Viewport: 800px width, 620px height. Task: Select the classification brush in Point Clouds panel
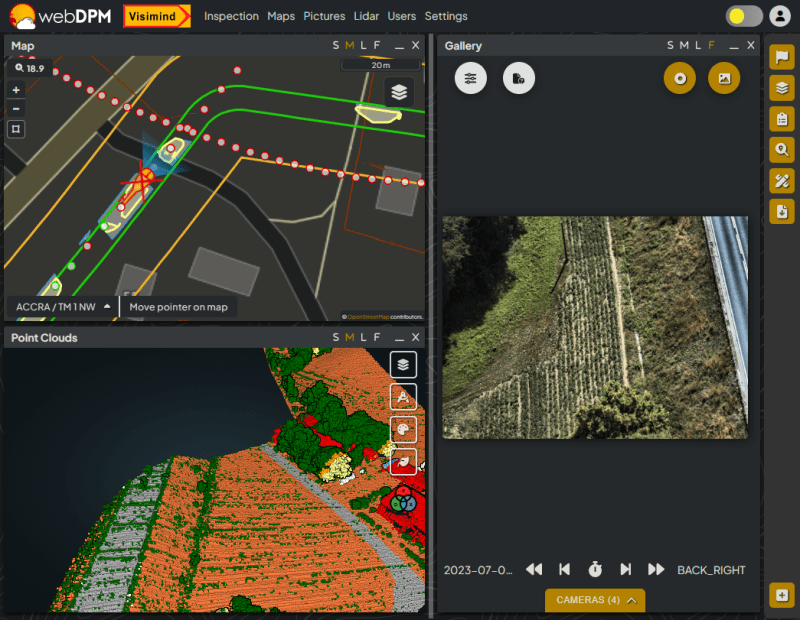pyautogui.click(x=402, y=460)
